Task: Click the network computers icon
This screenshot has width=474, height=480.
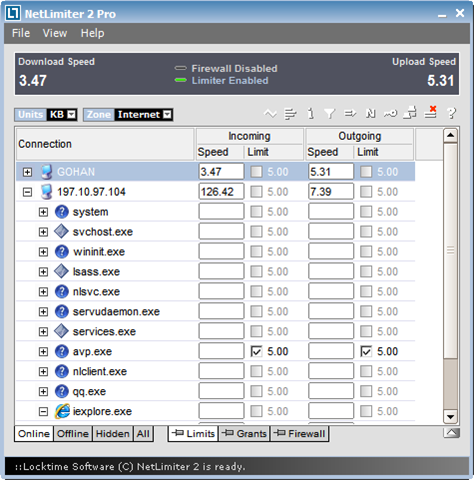Action: click(410, 113)
